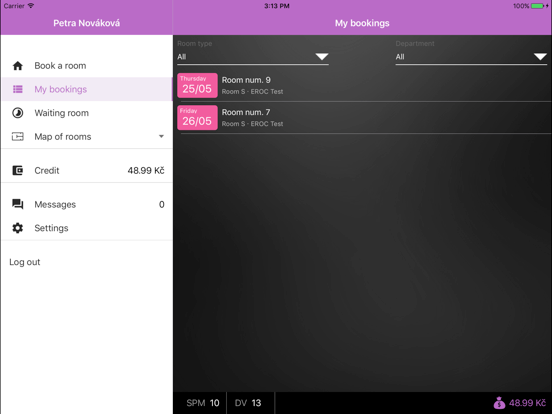Click the list icon beside My bookings
This screenshot has width=552, height=414.
[x=18, y=89]
